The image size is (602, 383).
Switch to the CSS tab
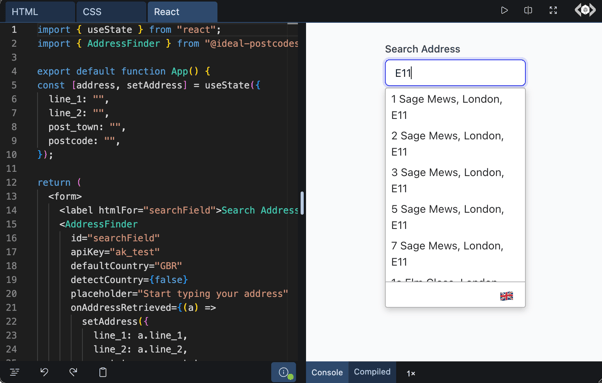(x=111, y=12)
